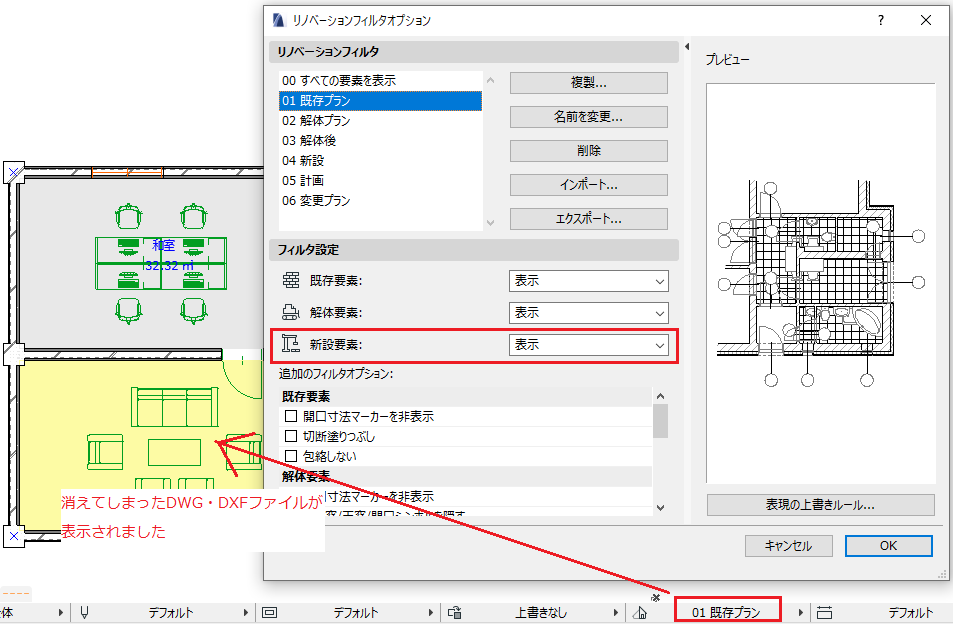
Task: Click the OK button
Action: (889, 546)
